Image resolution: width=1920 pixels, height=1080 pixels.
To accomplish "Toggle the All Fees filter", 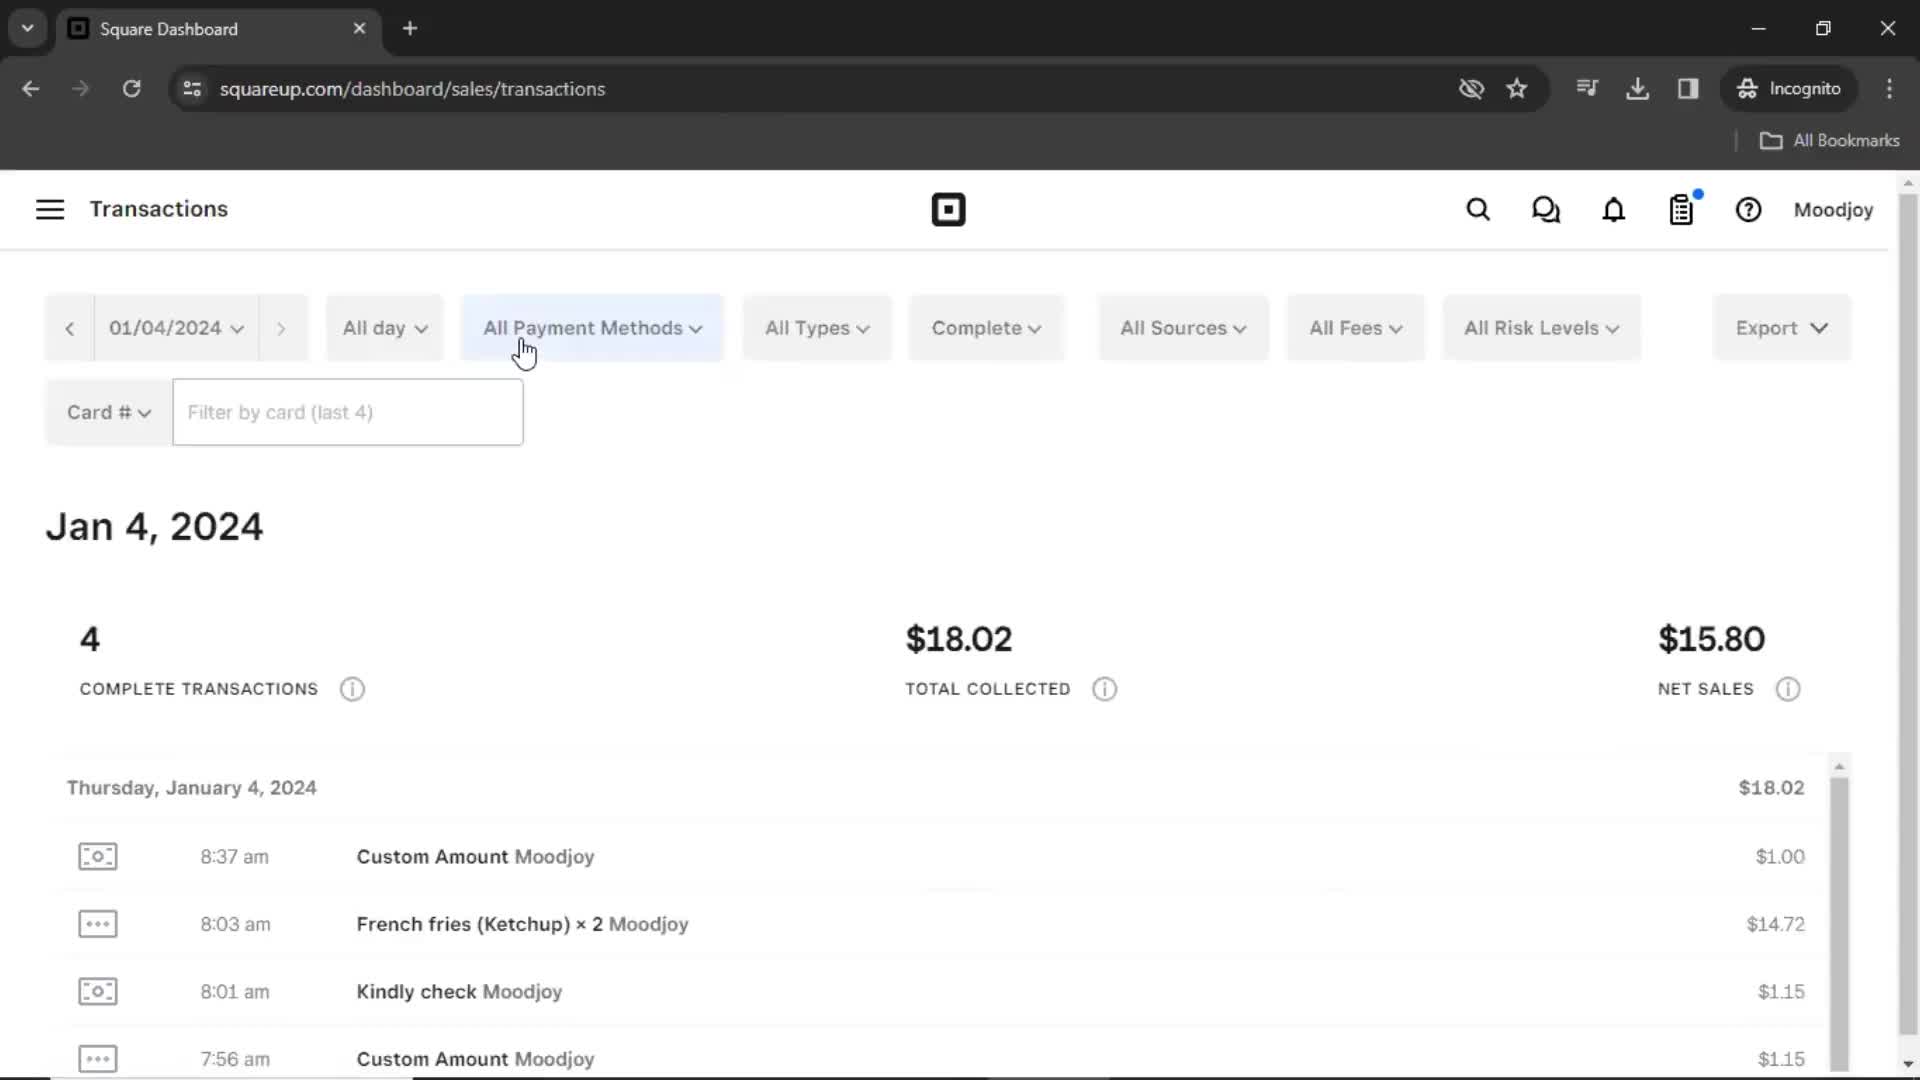I will 1354,327.
